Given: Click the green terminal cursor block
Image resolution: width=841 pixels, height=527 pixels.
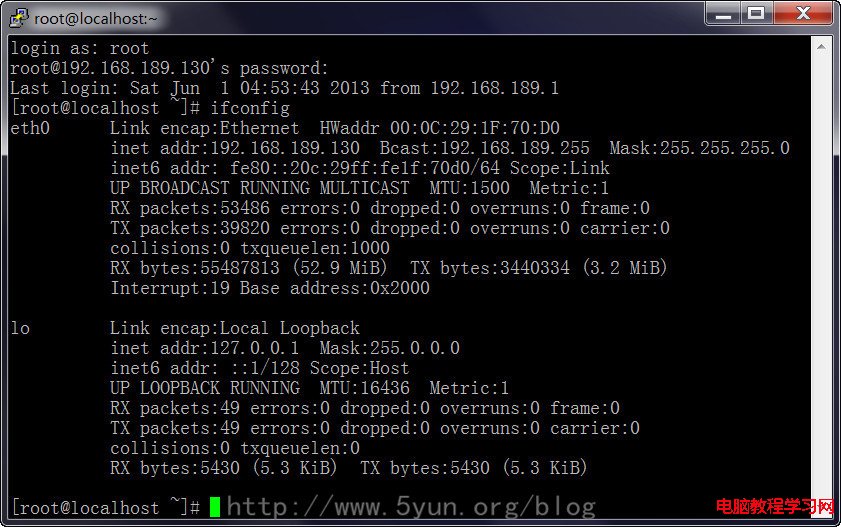Looking at the screenshot, I should click(215, 507).
